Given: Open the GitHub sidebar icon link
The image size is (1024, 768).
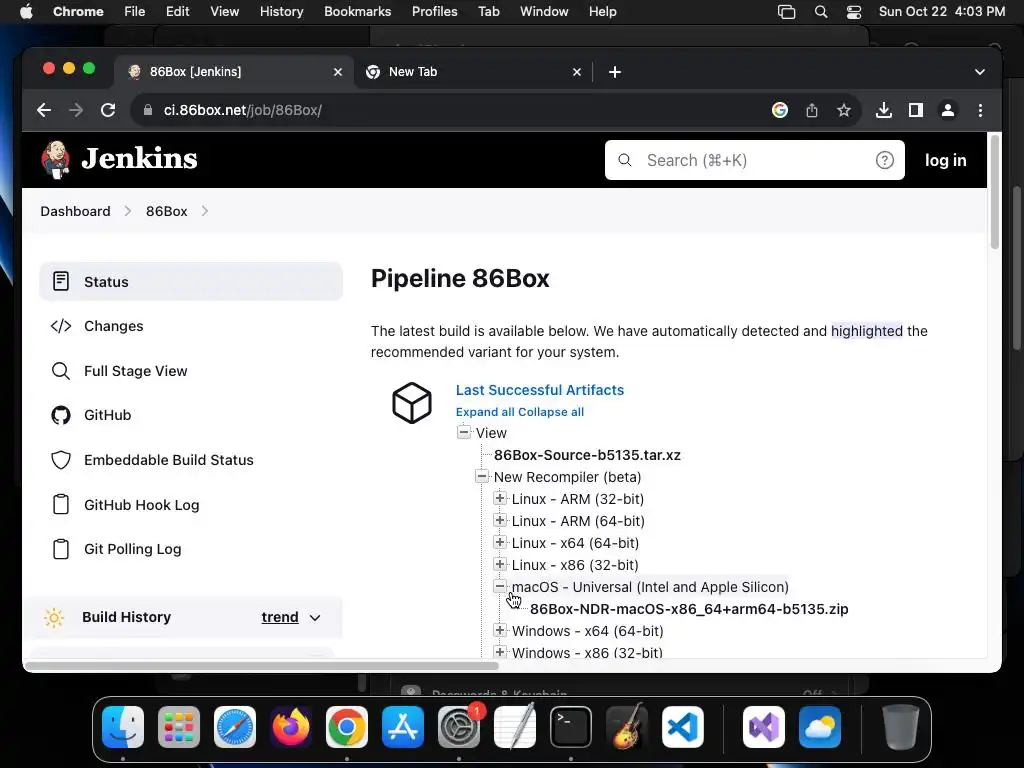Looking at the screenshot, I should pyautogui.click(x=61, y=415).
